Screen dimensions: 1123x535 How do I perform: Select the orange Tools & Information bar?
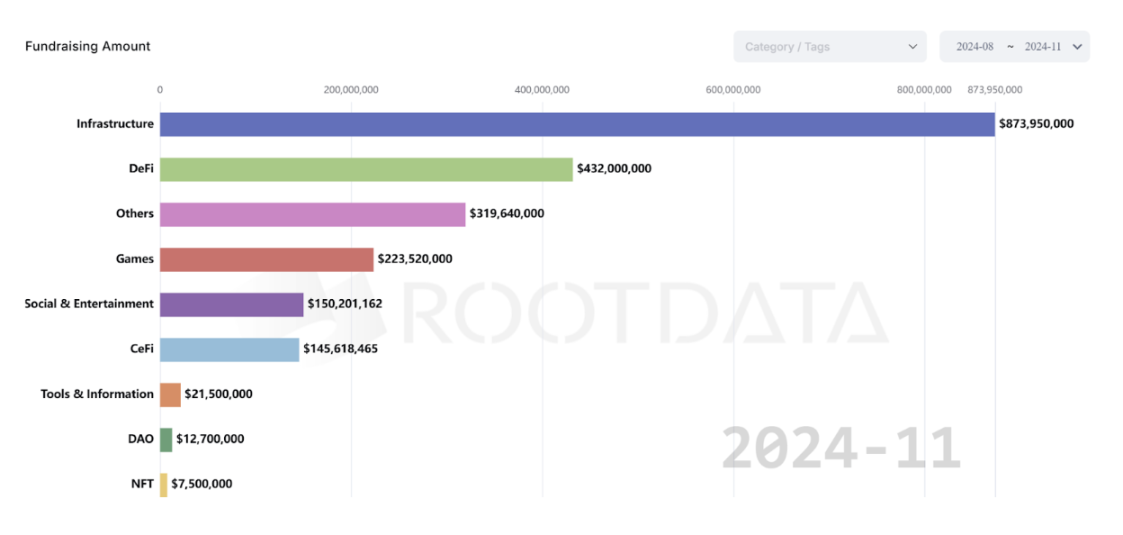pos(170,394)
